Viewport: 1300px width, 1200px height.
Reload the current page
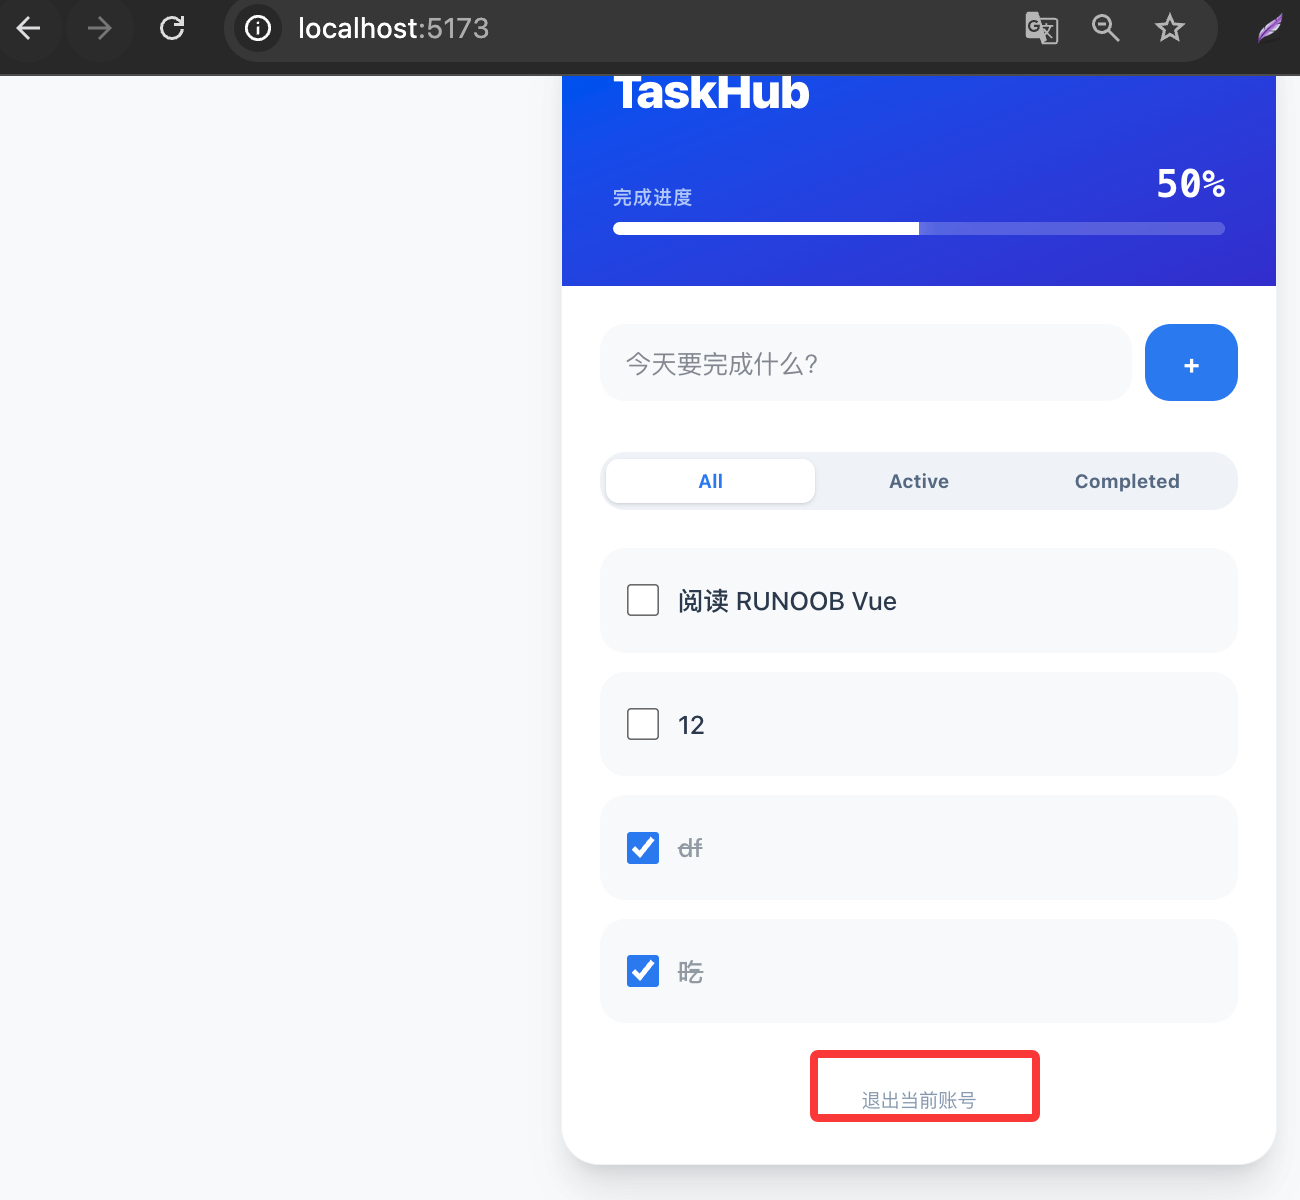(x=172, y=28)
